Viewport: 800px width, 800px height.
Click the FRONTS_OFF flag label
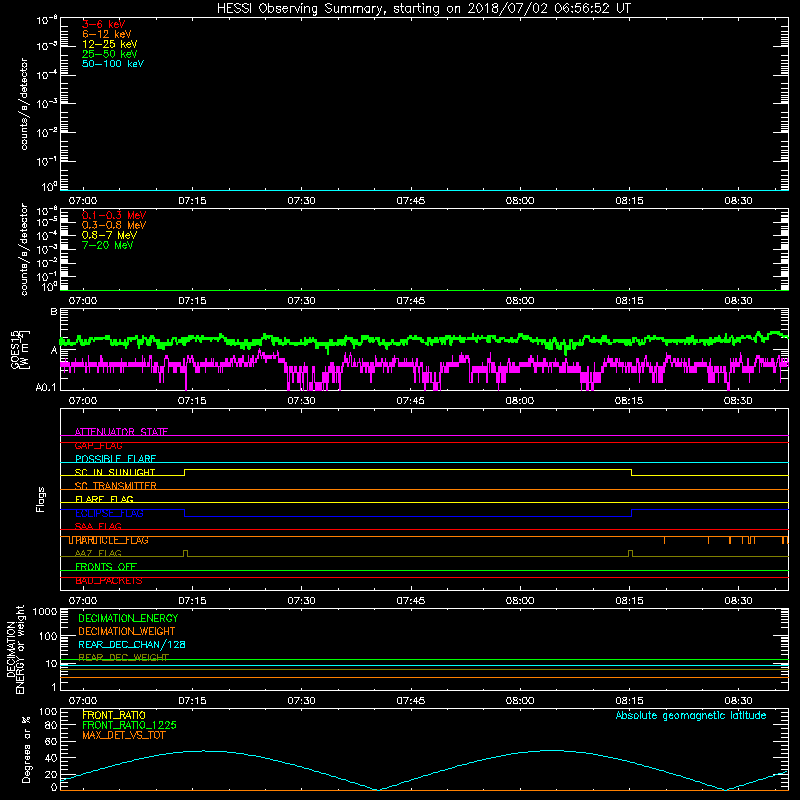[x=106, y=567]
